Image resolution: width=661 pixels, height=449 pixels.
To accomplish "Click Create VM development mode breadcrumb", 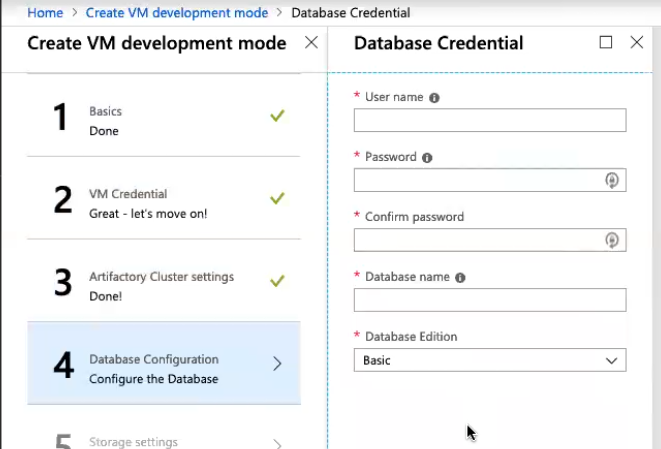I will tap(177, 13).
